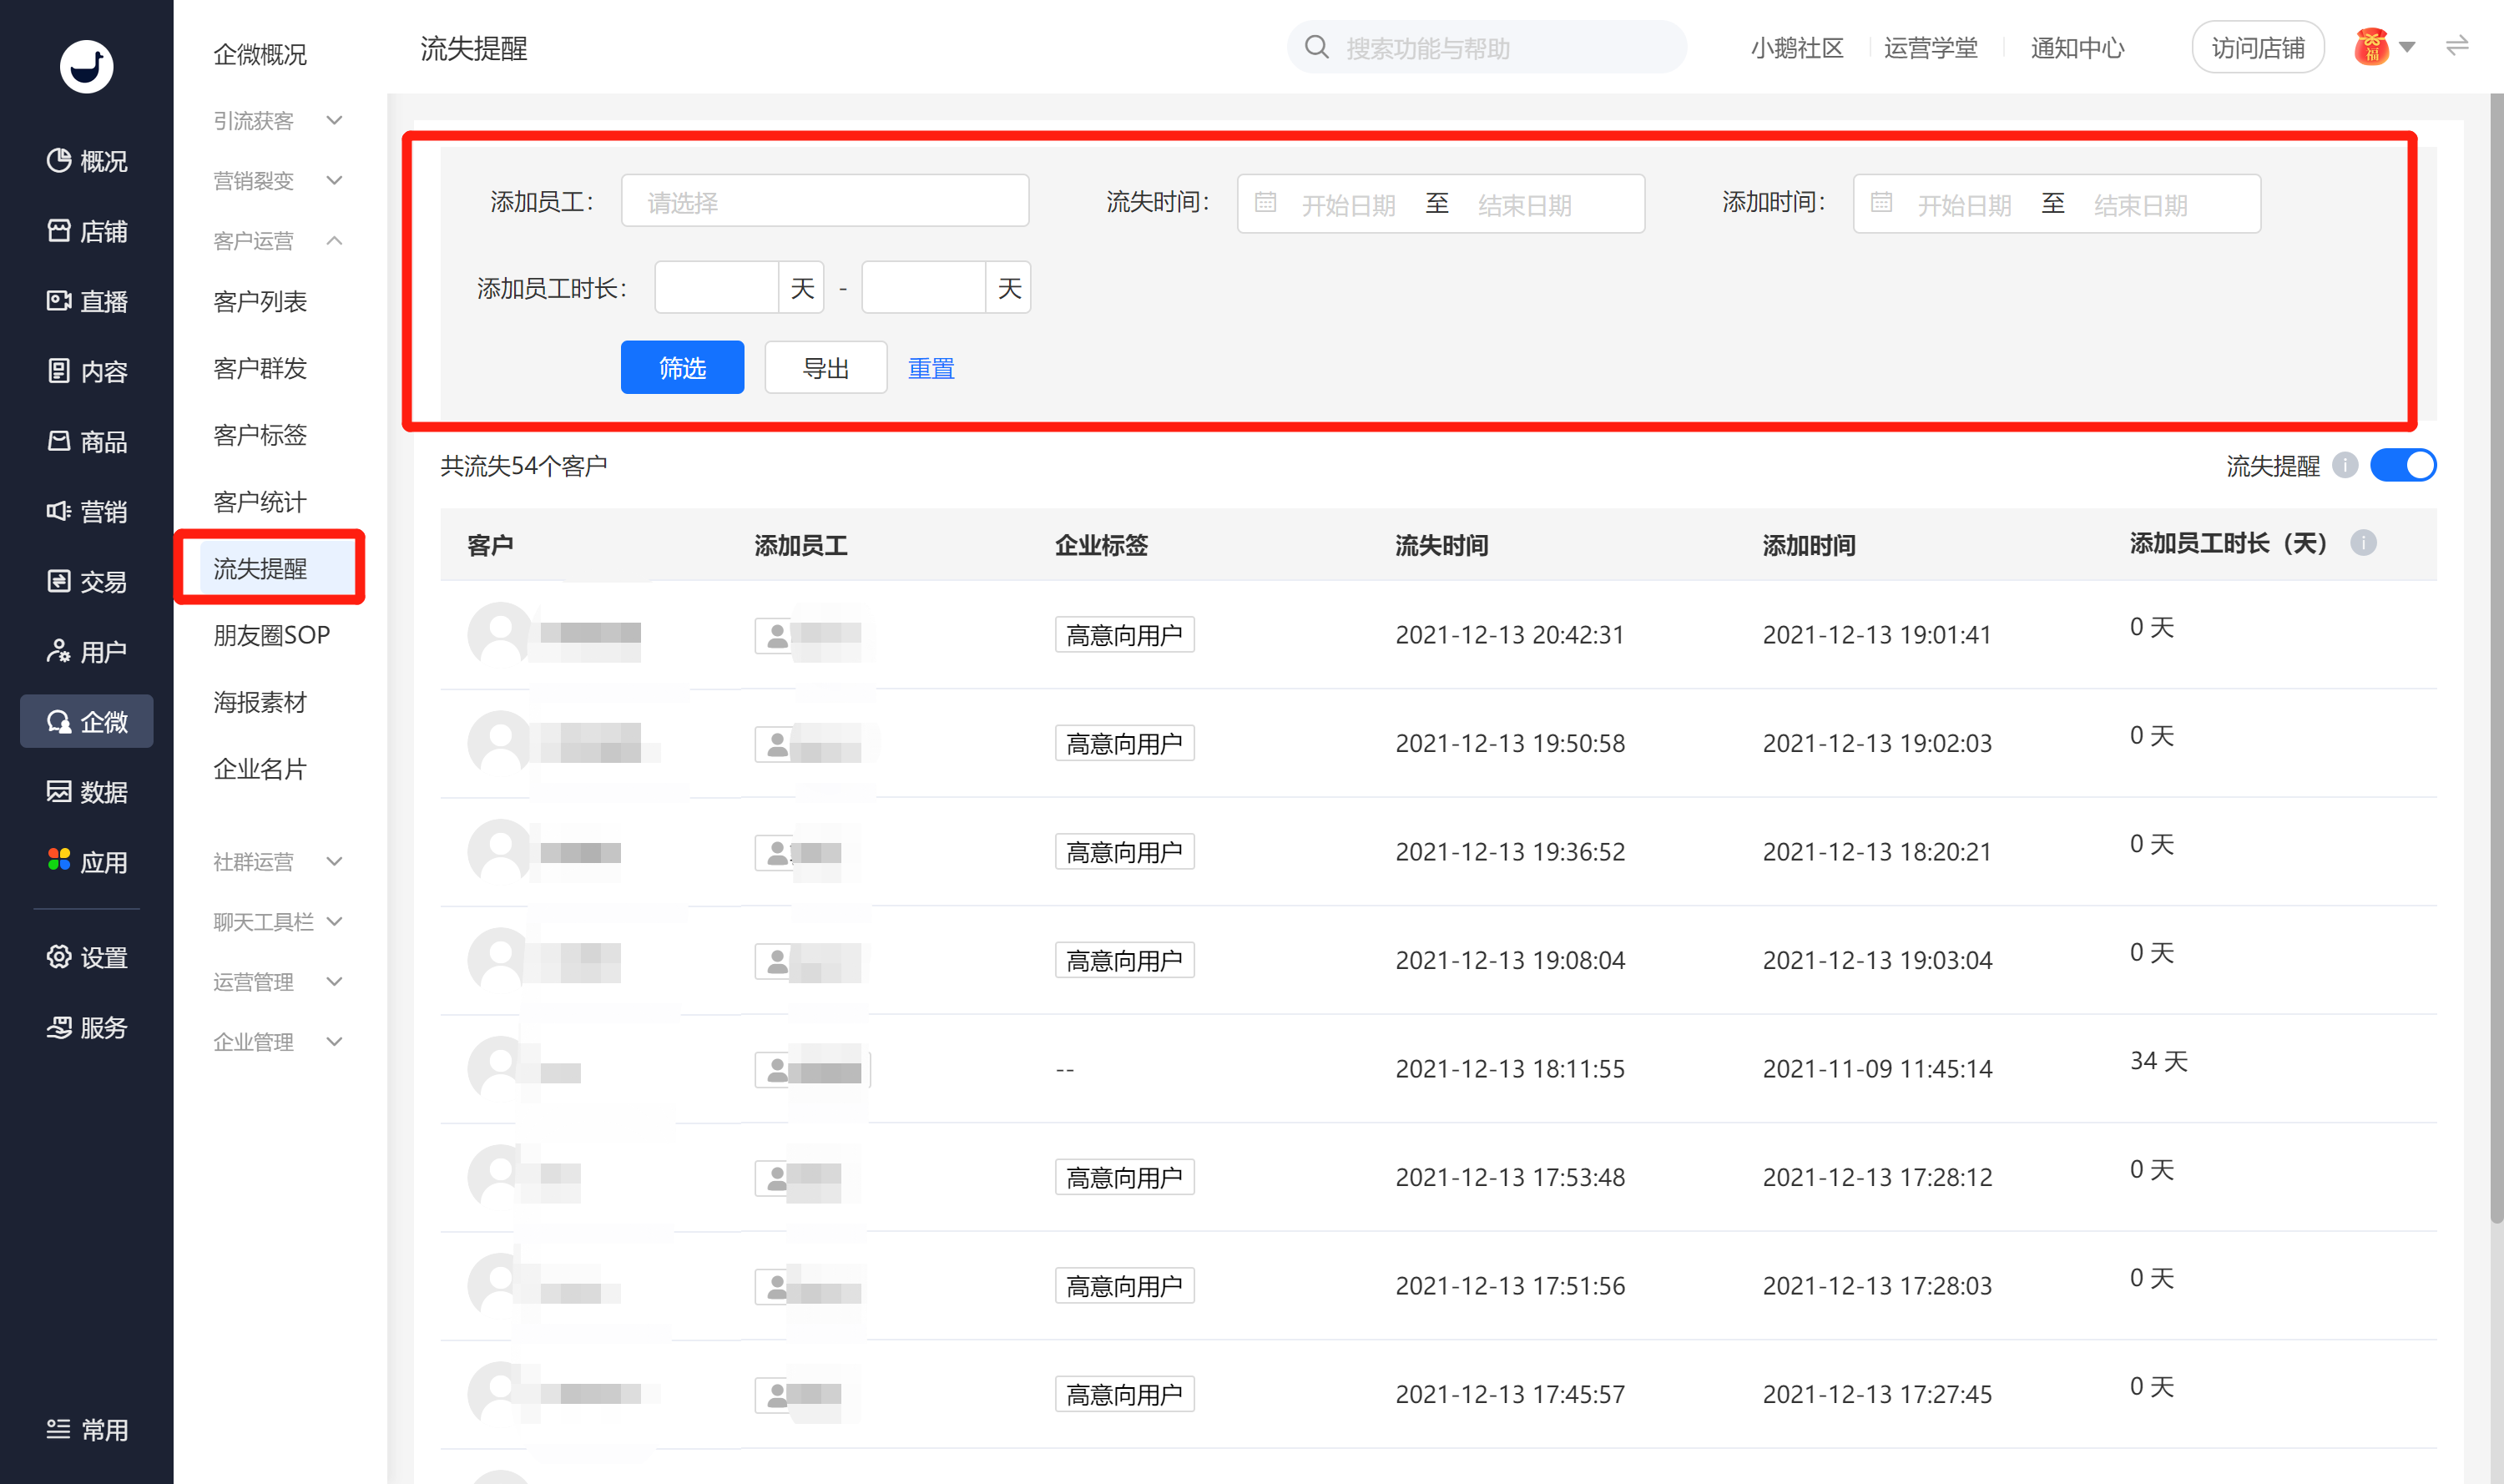Open the 商品 products section

click(87, 441)
